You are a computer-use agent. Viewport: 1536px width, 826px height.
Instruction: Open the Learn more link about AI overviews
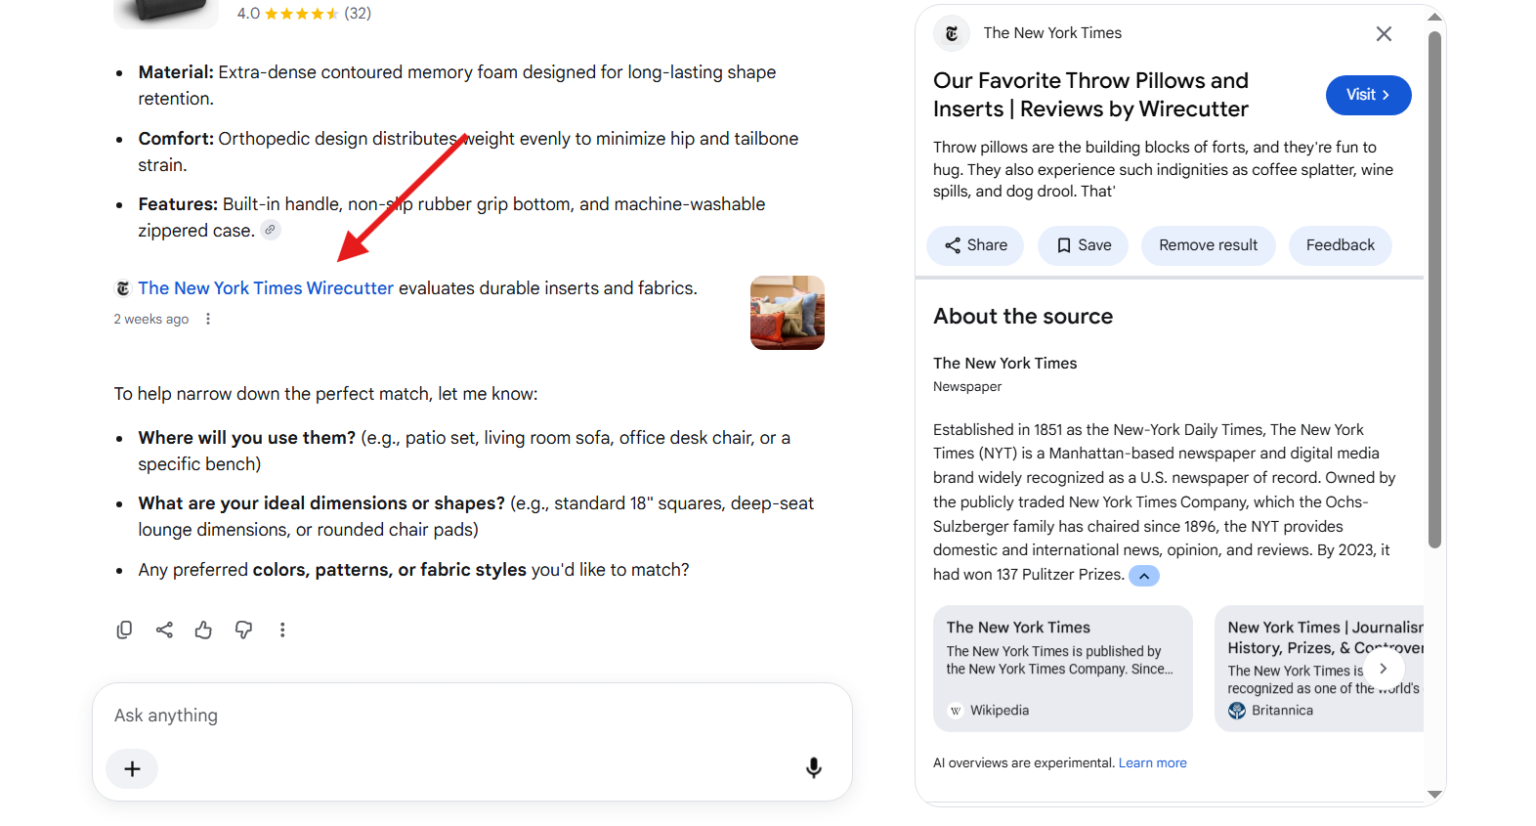[x=1152, y=763]
